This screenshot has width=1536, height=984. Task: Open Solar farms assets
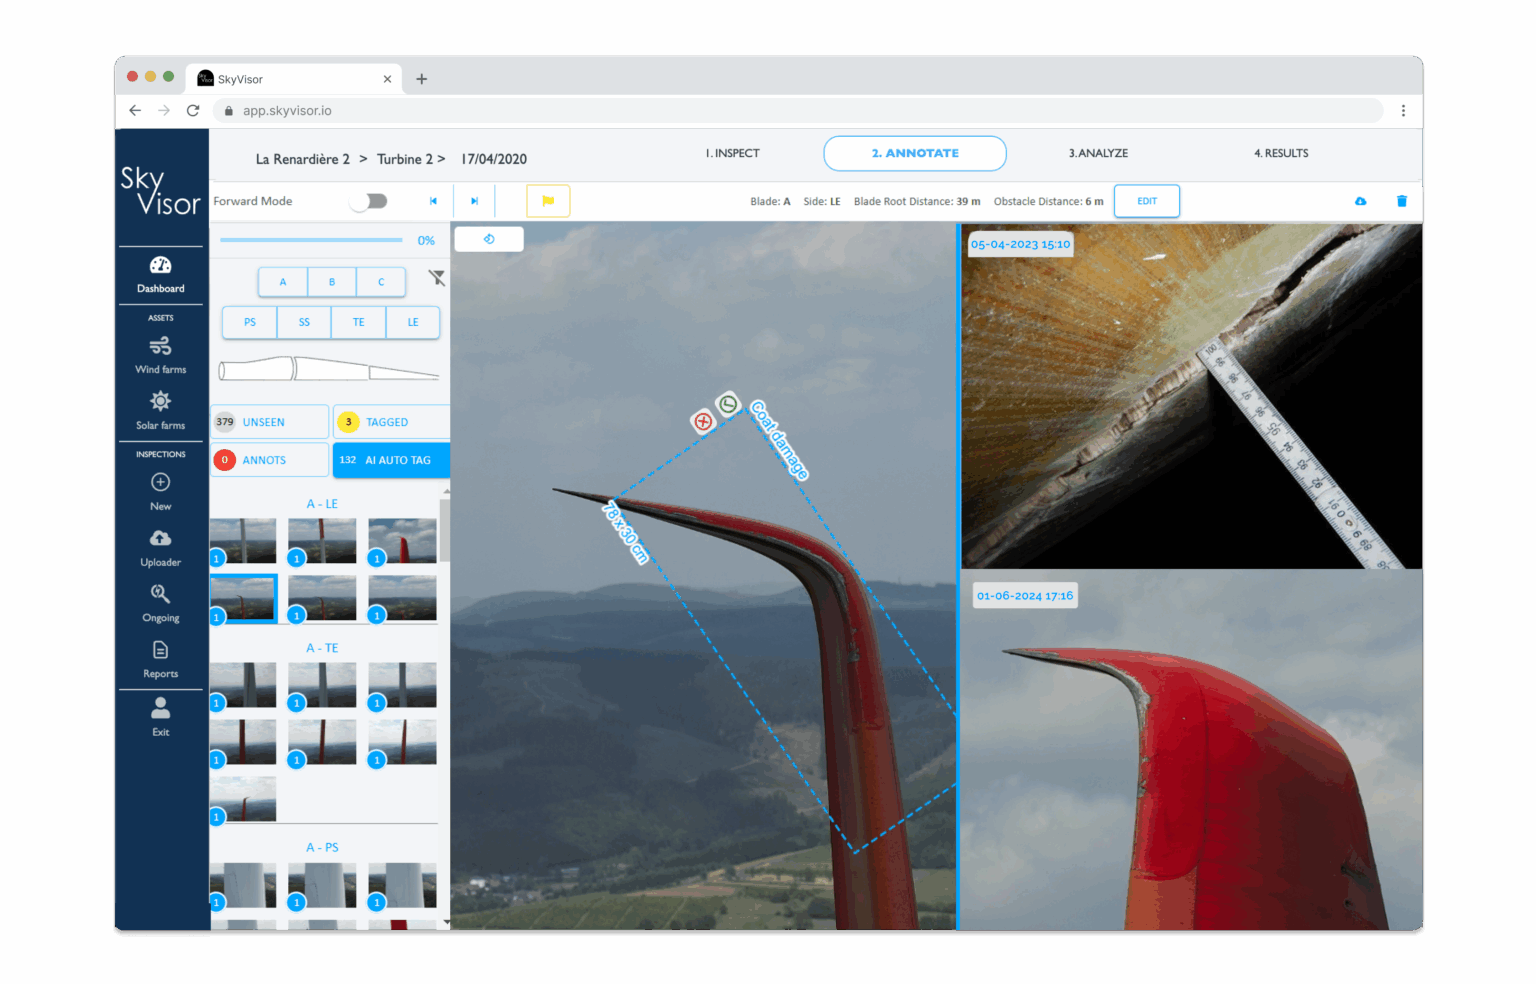160,410
